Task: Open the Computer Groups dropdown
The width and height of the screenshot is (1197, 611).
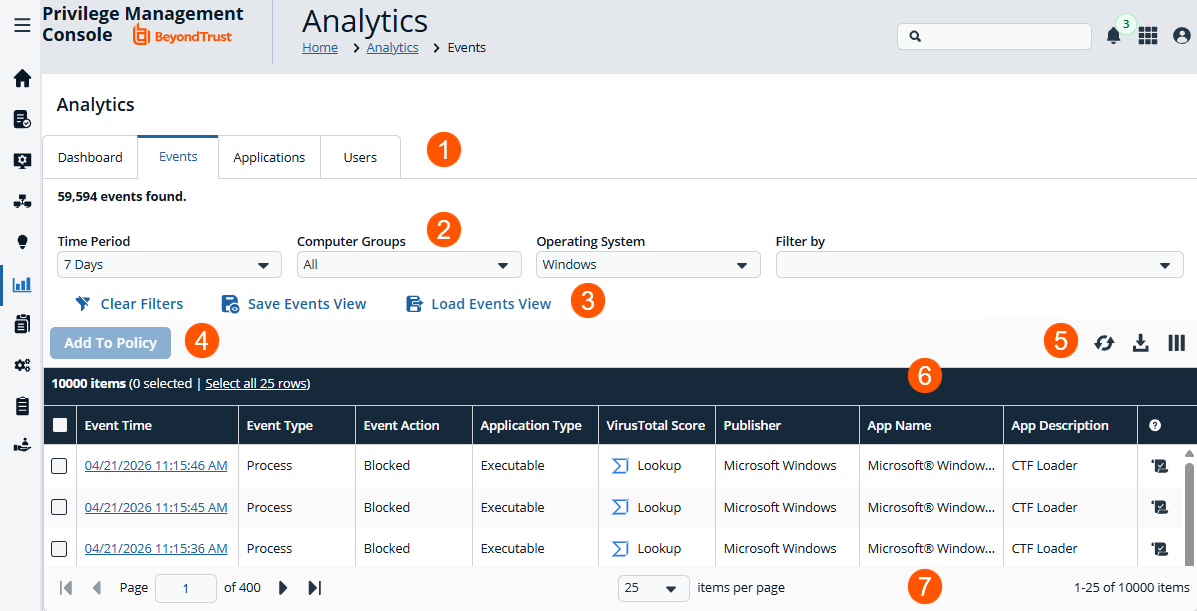Action: point(409,264)
